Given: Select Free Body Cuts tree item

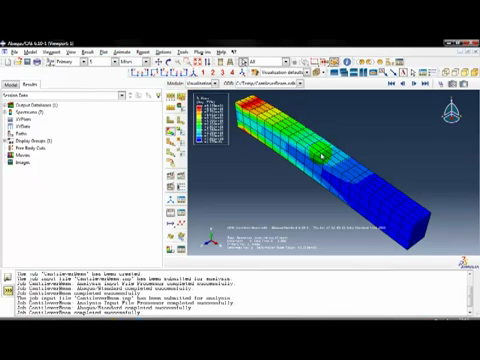Looking at the screenshot, I should coord(30,148).
